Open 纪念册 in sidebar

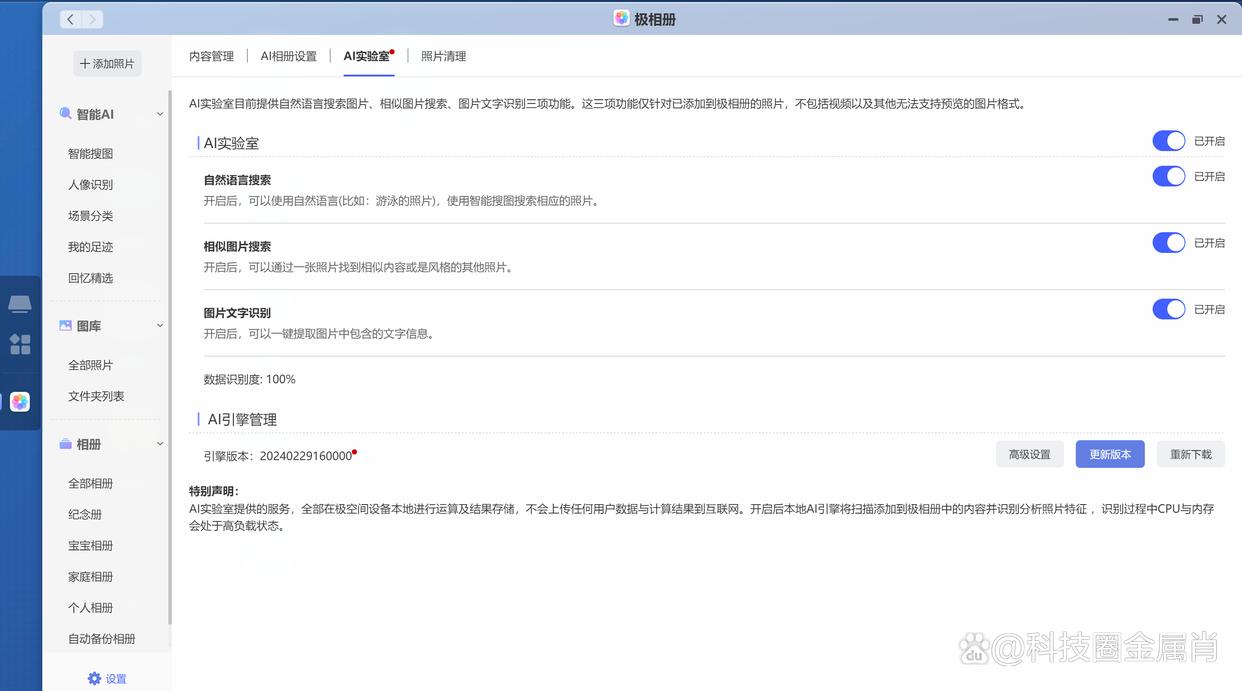coord(85,514)
